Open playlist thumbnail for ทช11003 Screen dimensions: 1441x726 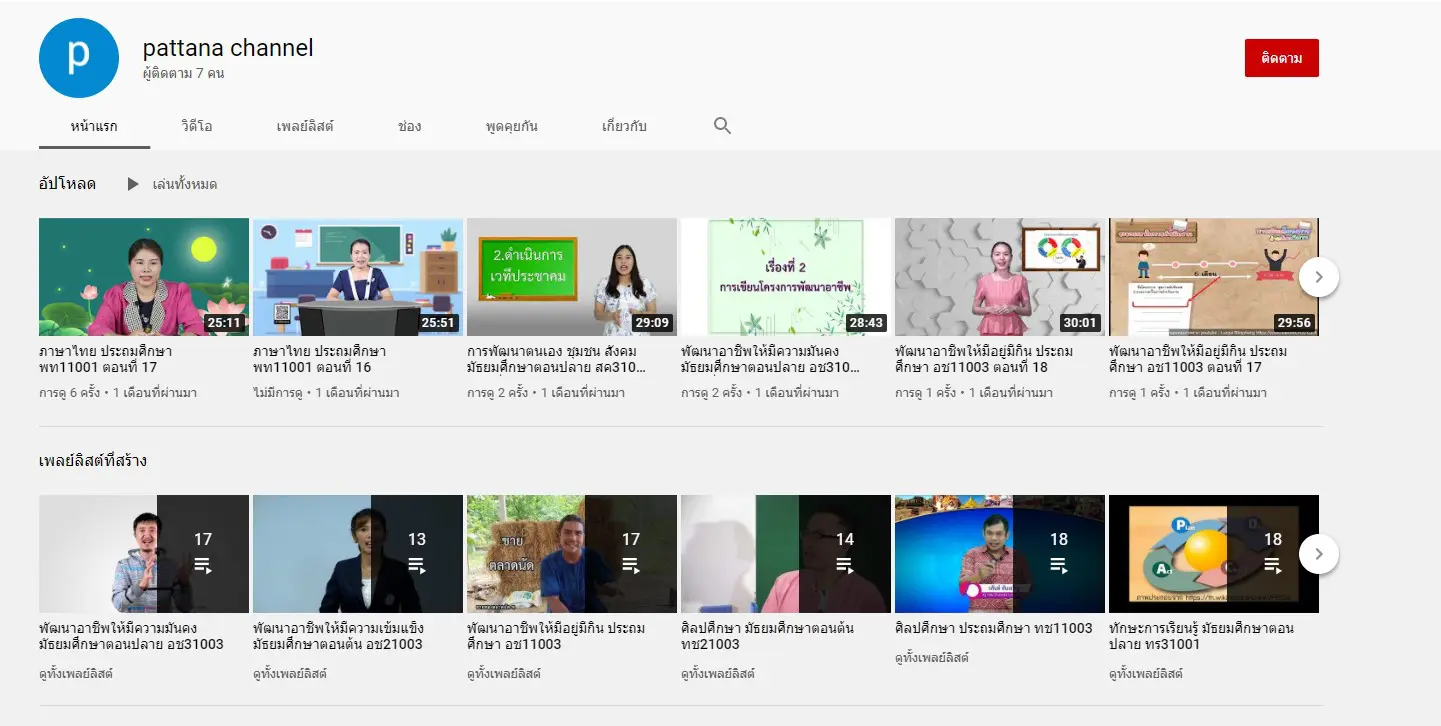(x=1000, y=553)
